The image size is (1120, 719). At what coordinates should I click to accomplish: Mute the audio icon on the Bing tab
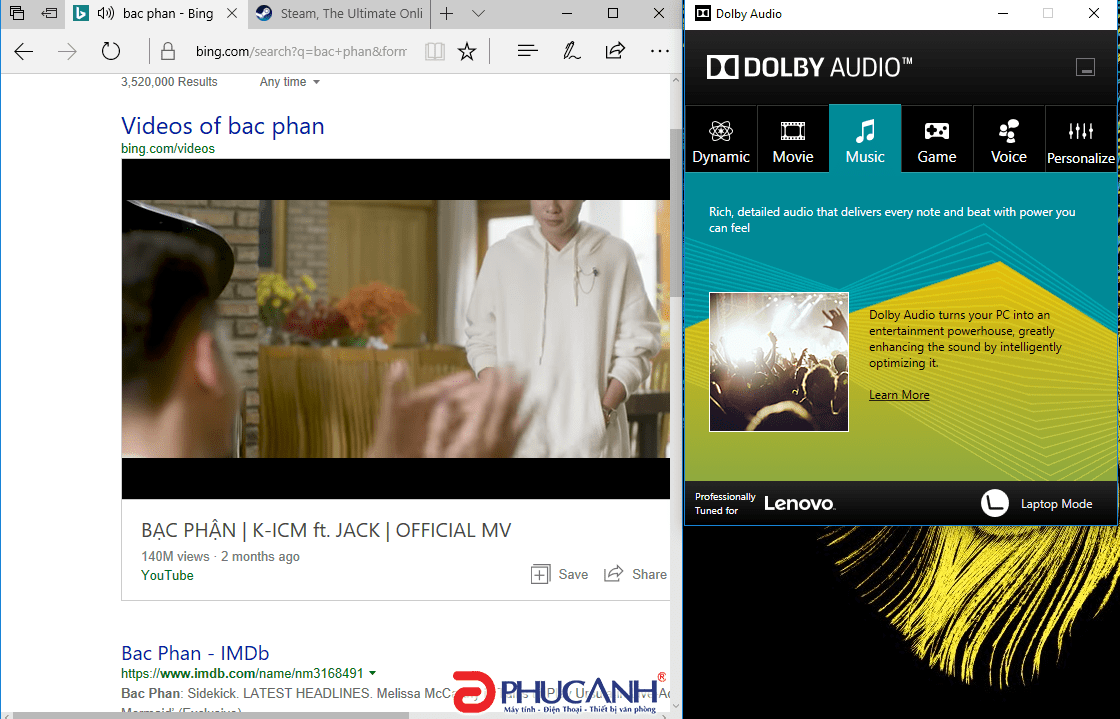[106, 13]
